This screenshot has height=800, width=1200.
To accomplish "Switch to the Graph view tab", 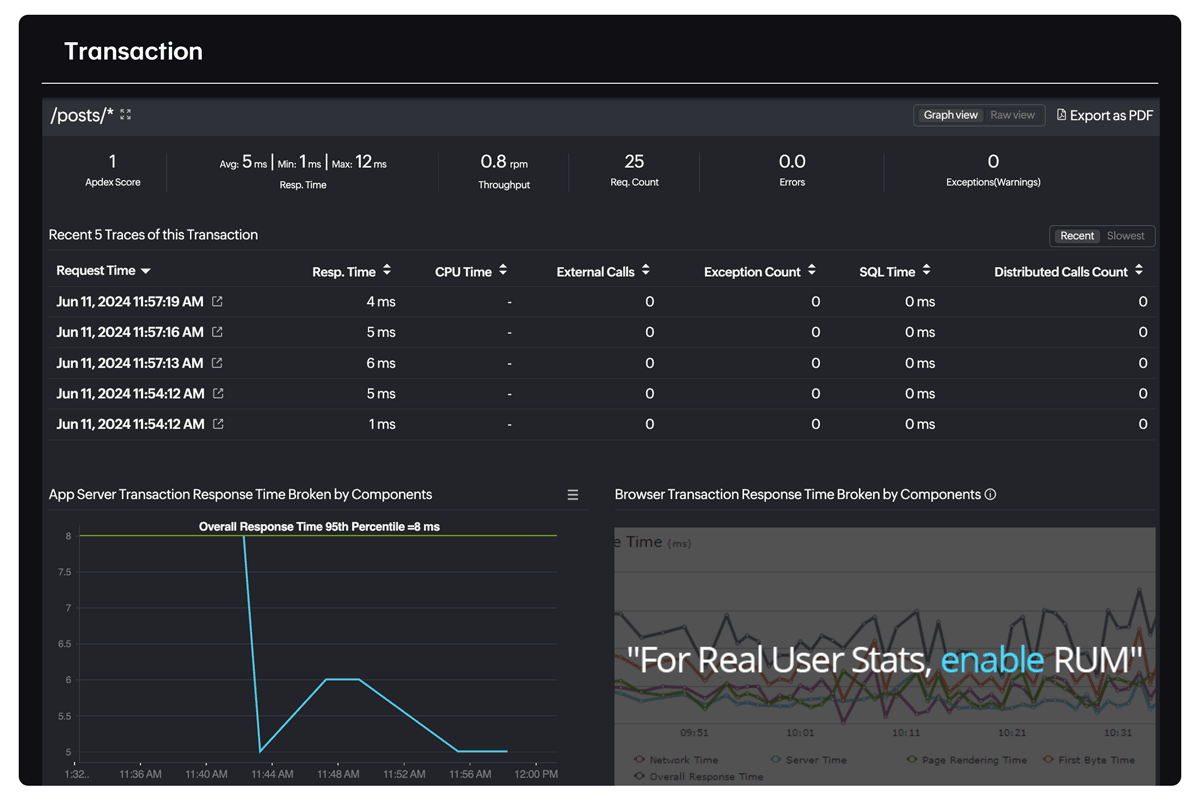I will 950,114.
